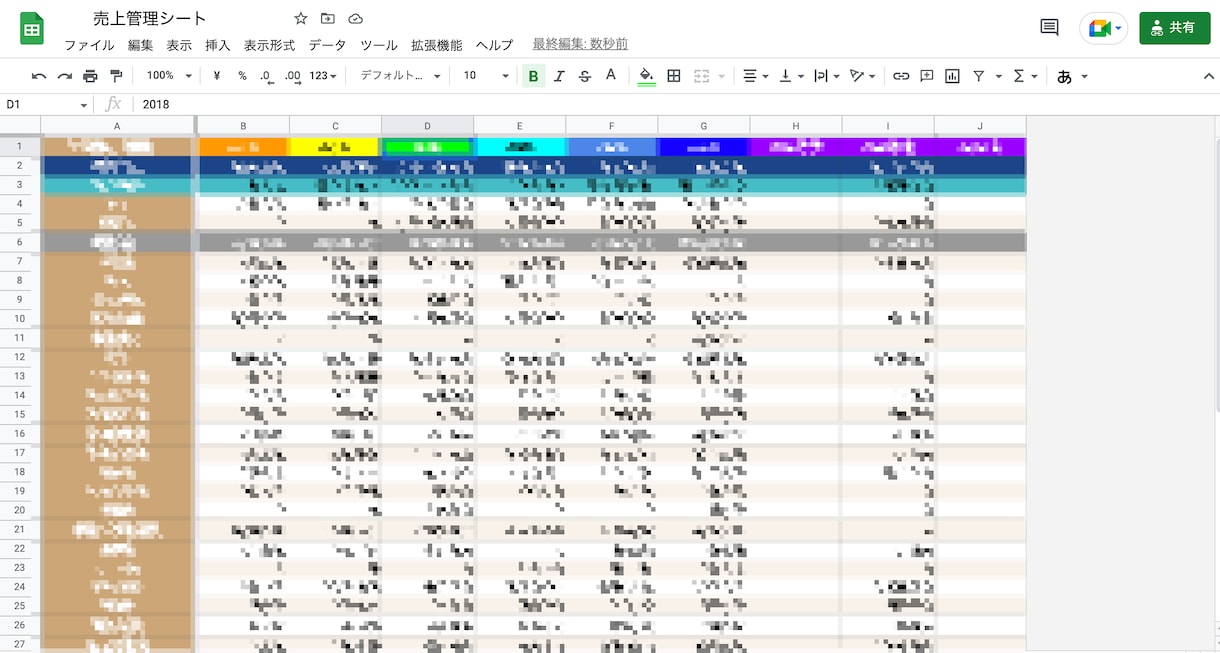Open input tools dropdown arrow
This screenshot has width=1220, height=653.
(x=1084, y=76)
